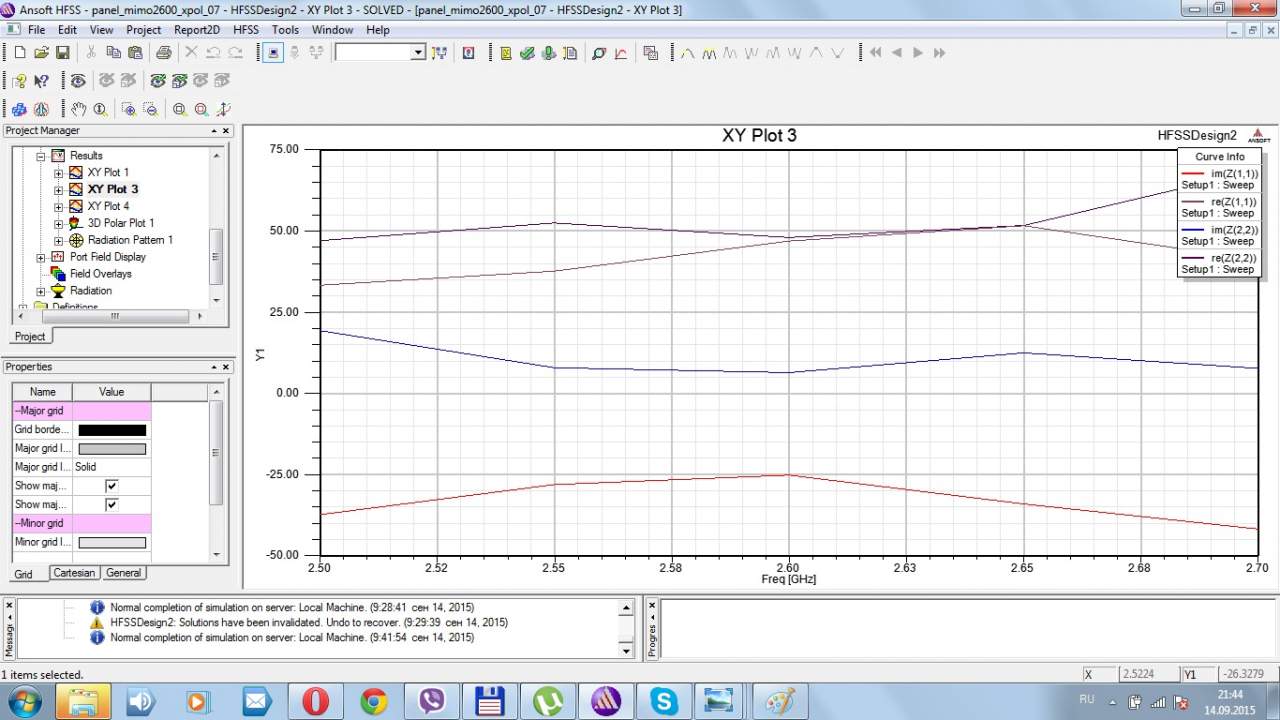Viewport: 1280px width, 720px height.
Task: Collapse the Results tree node
Action: tap(41, 156)
